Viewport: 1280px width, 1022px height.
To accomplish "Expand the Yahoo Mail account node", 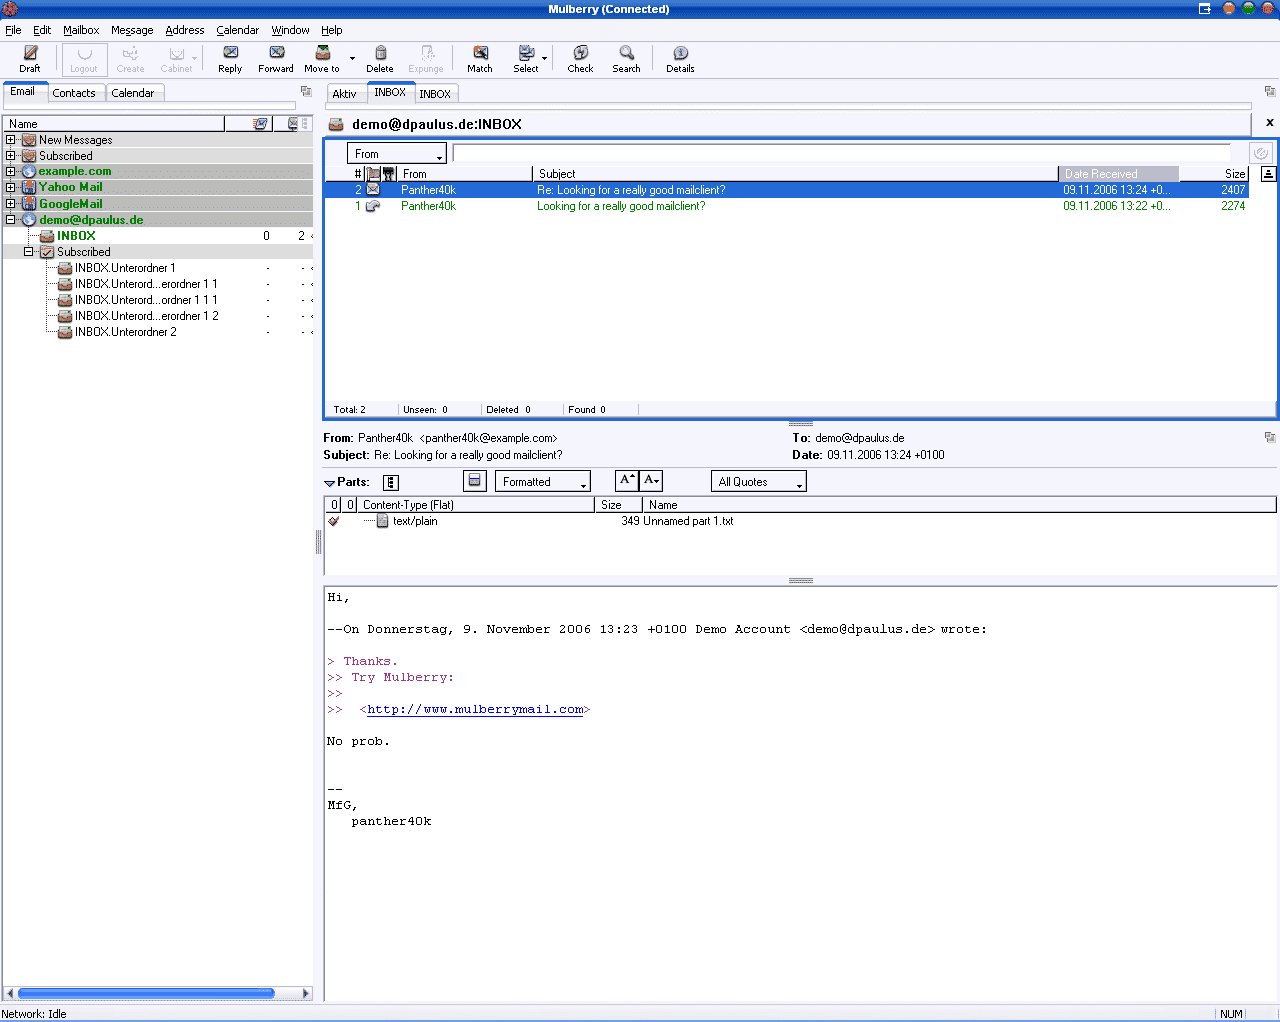I will (11, 187).
